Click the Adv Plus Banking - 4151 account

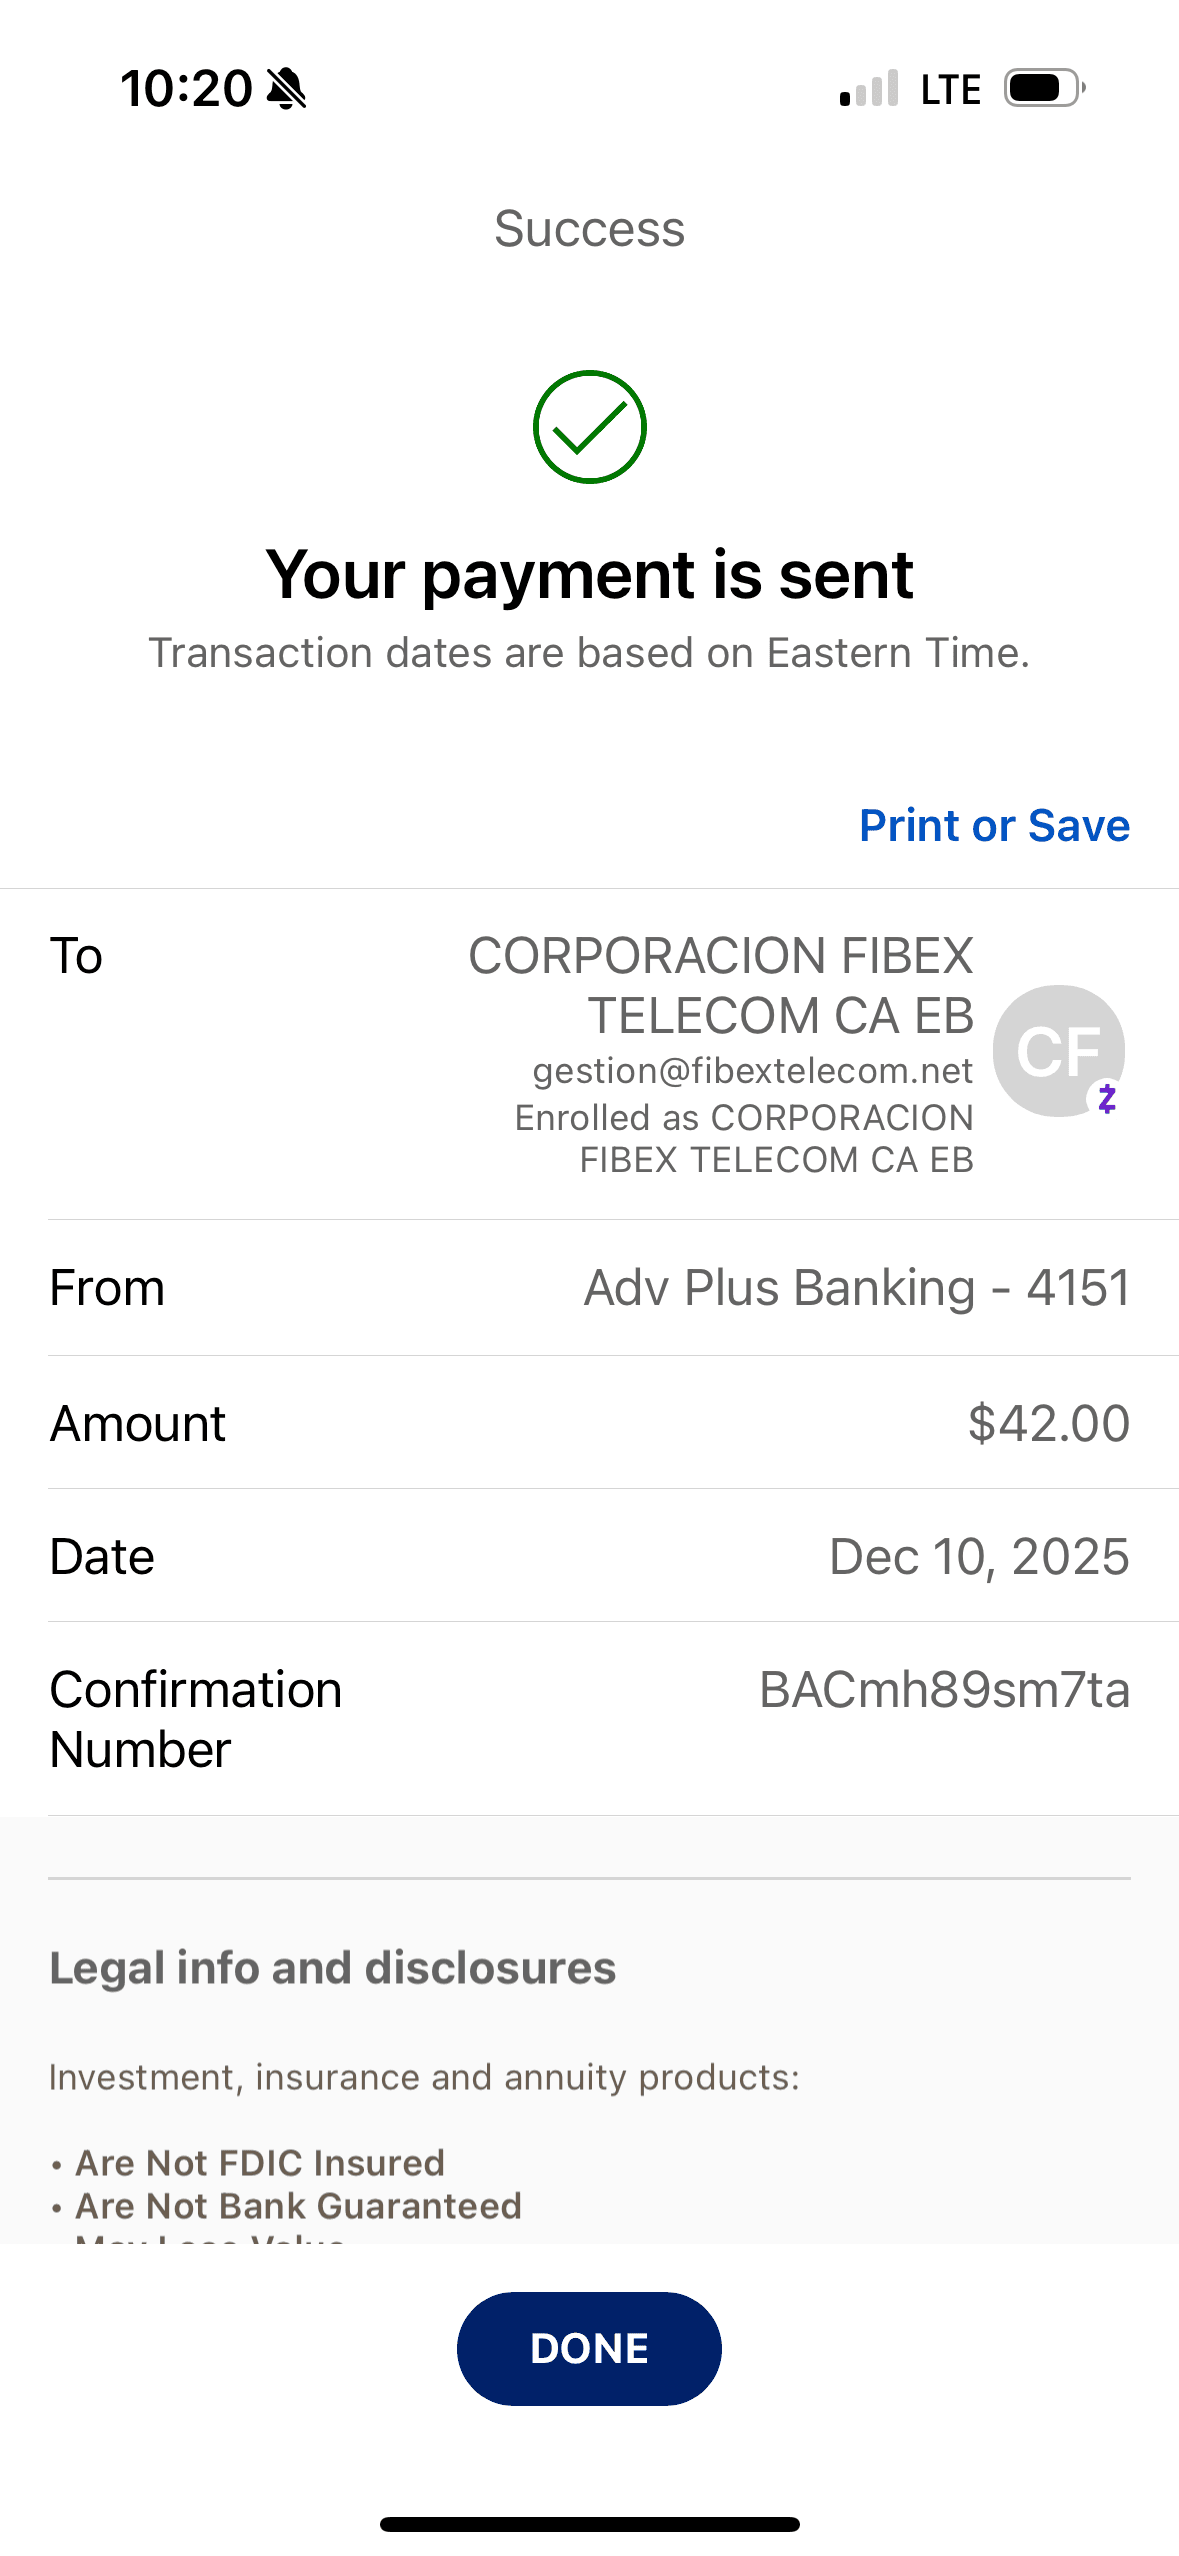(856, 1288)
